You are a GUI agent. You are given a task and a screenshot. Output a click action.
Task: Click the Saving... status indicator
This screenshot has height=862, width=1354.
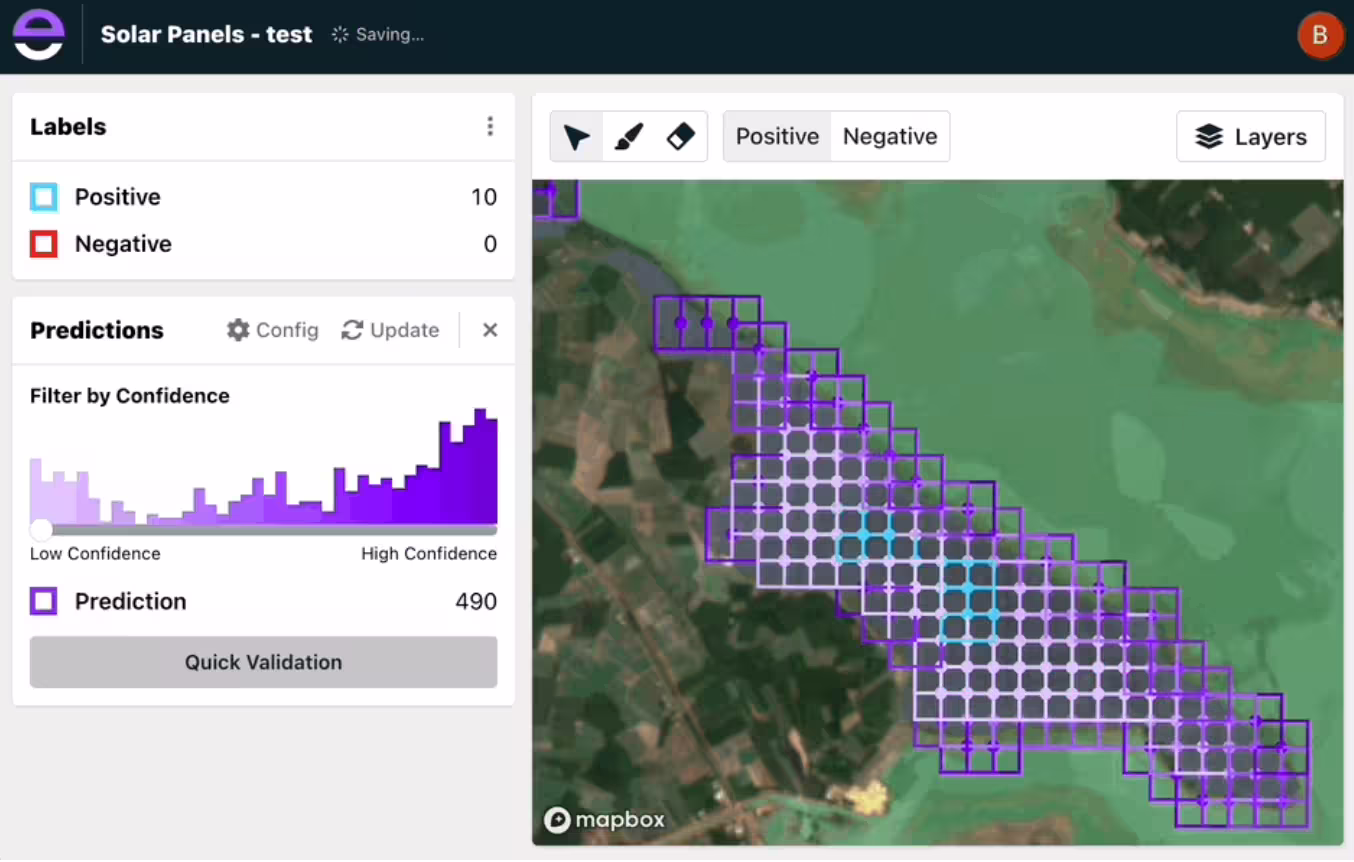click(x=378, y=34)
